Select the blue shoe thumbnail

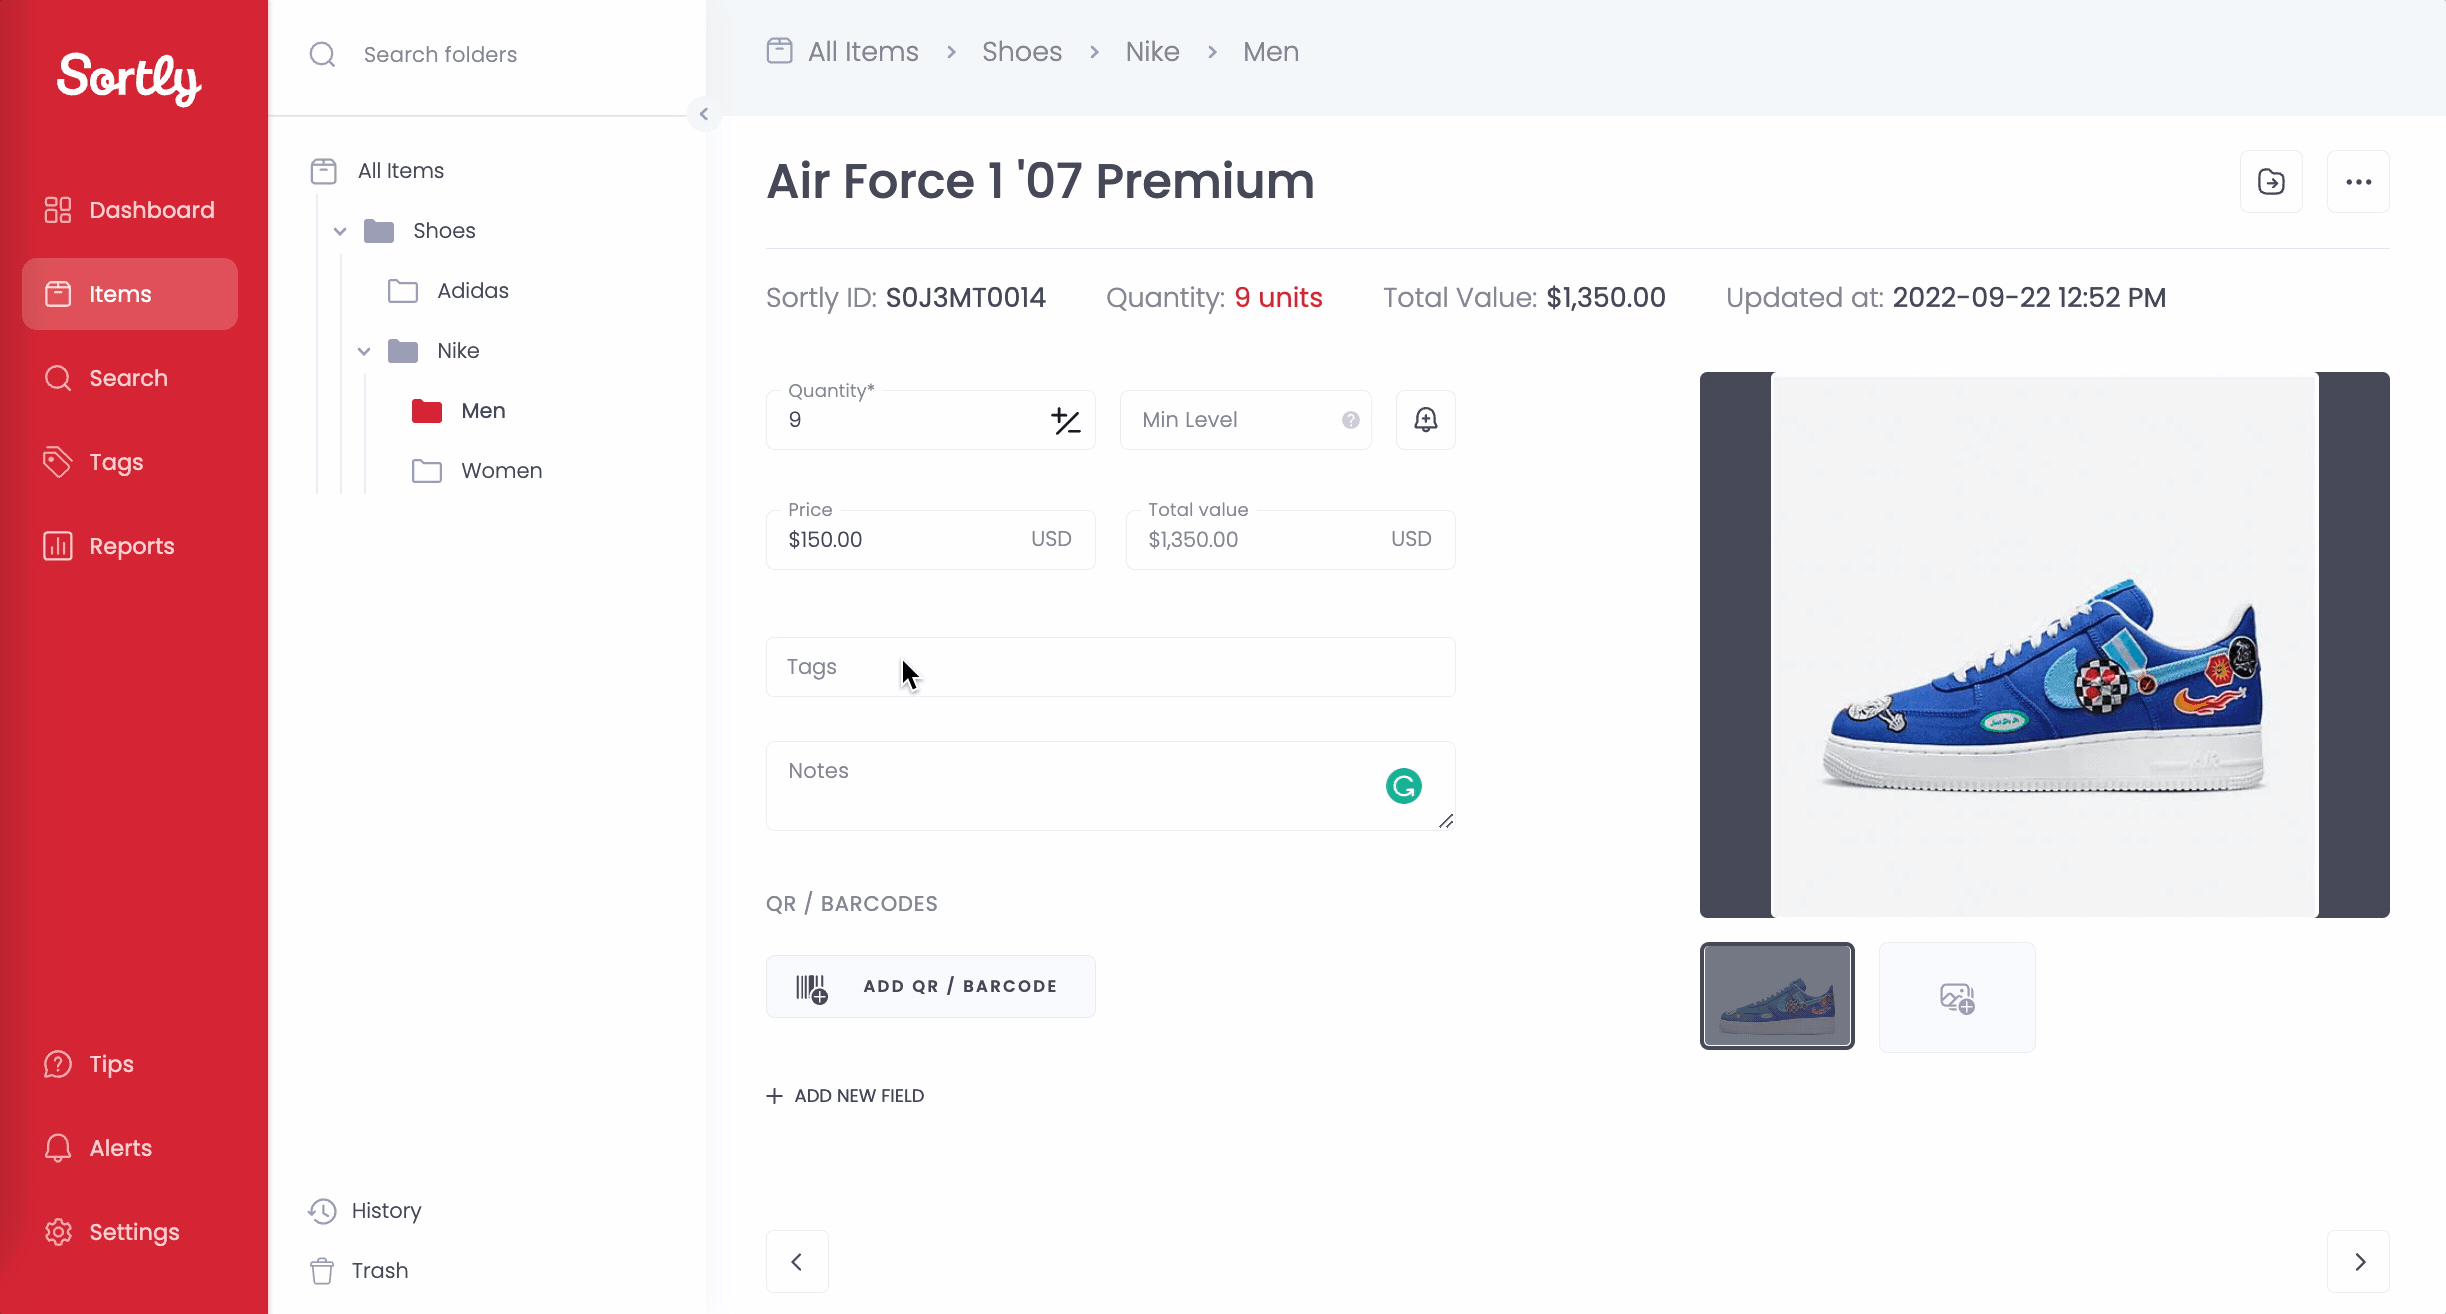1777,996
